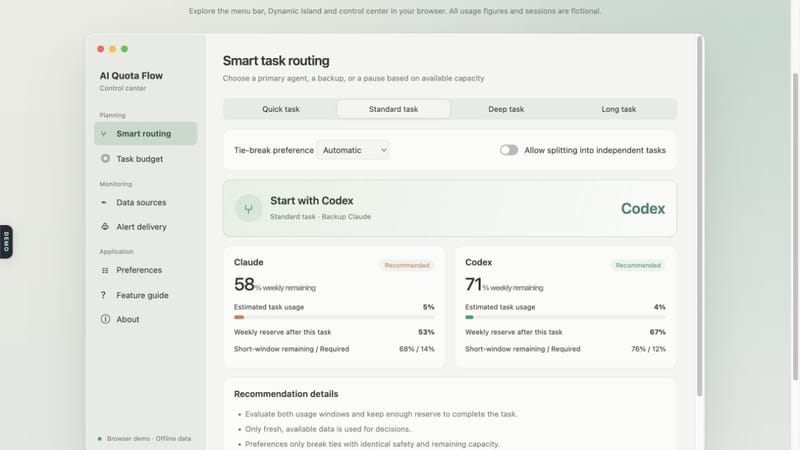Open Preferences in the sidebar
This screenshot has height=450, width=800.
(x=145, y=270)
